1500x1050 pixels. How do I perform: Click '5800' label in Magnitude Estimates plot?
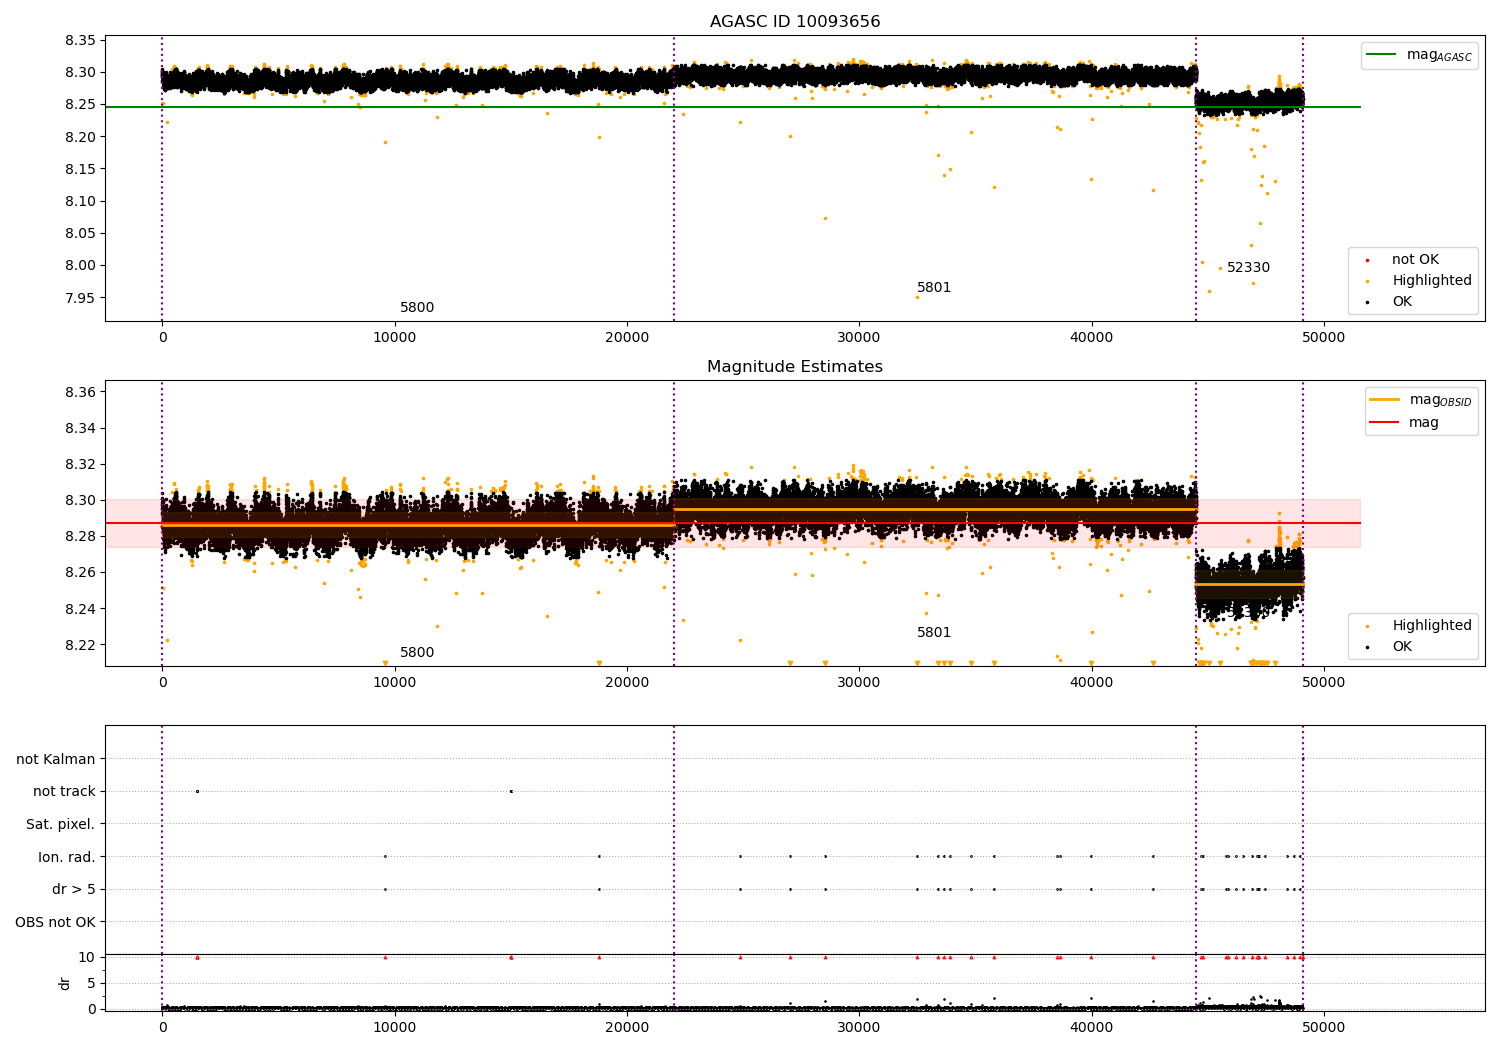(x=417, y=653)
